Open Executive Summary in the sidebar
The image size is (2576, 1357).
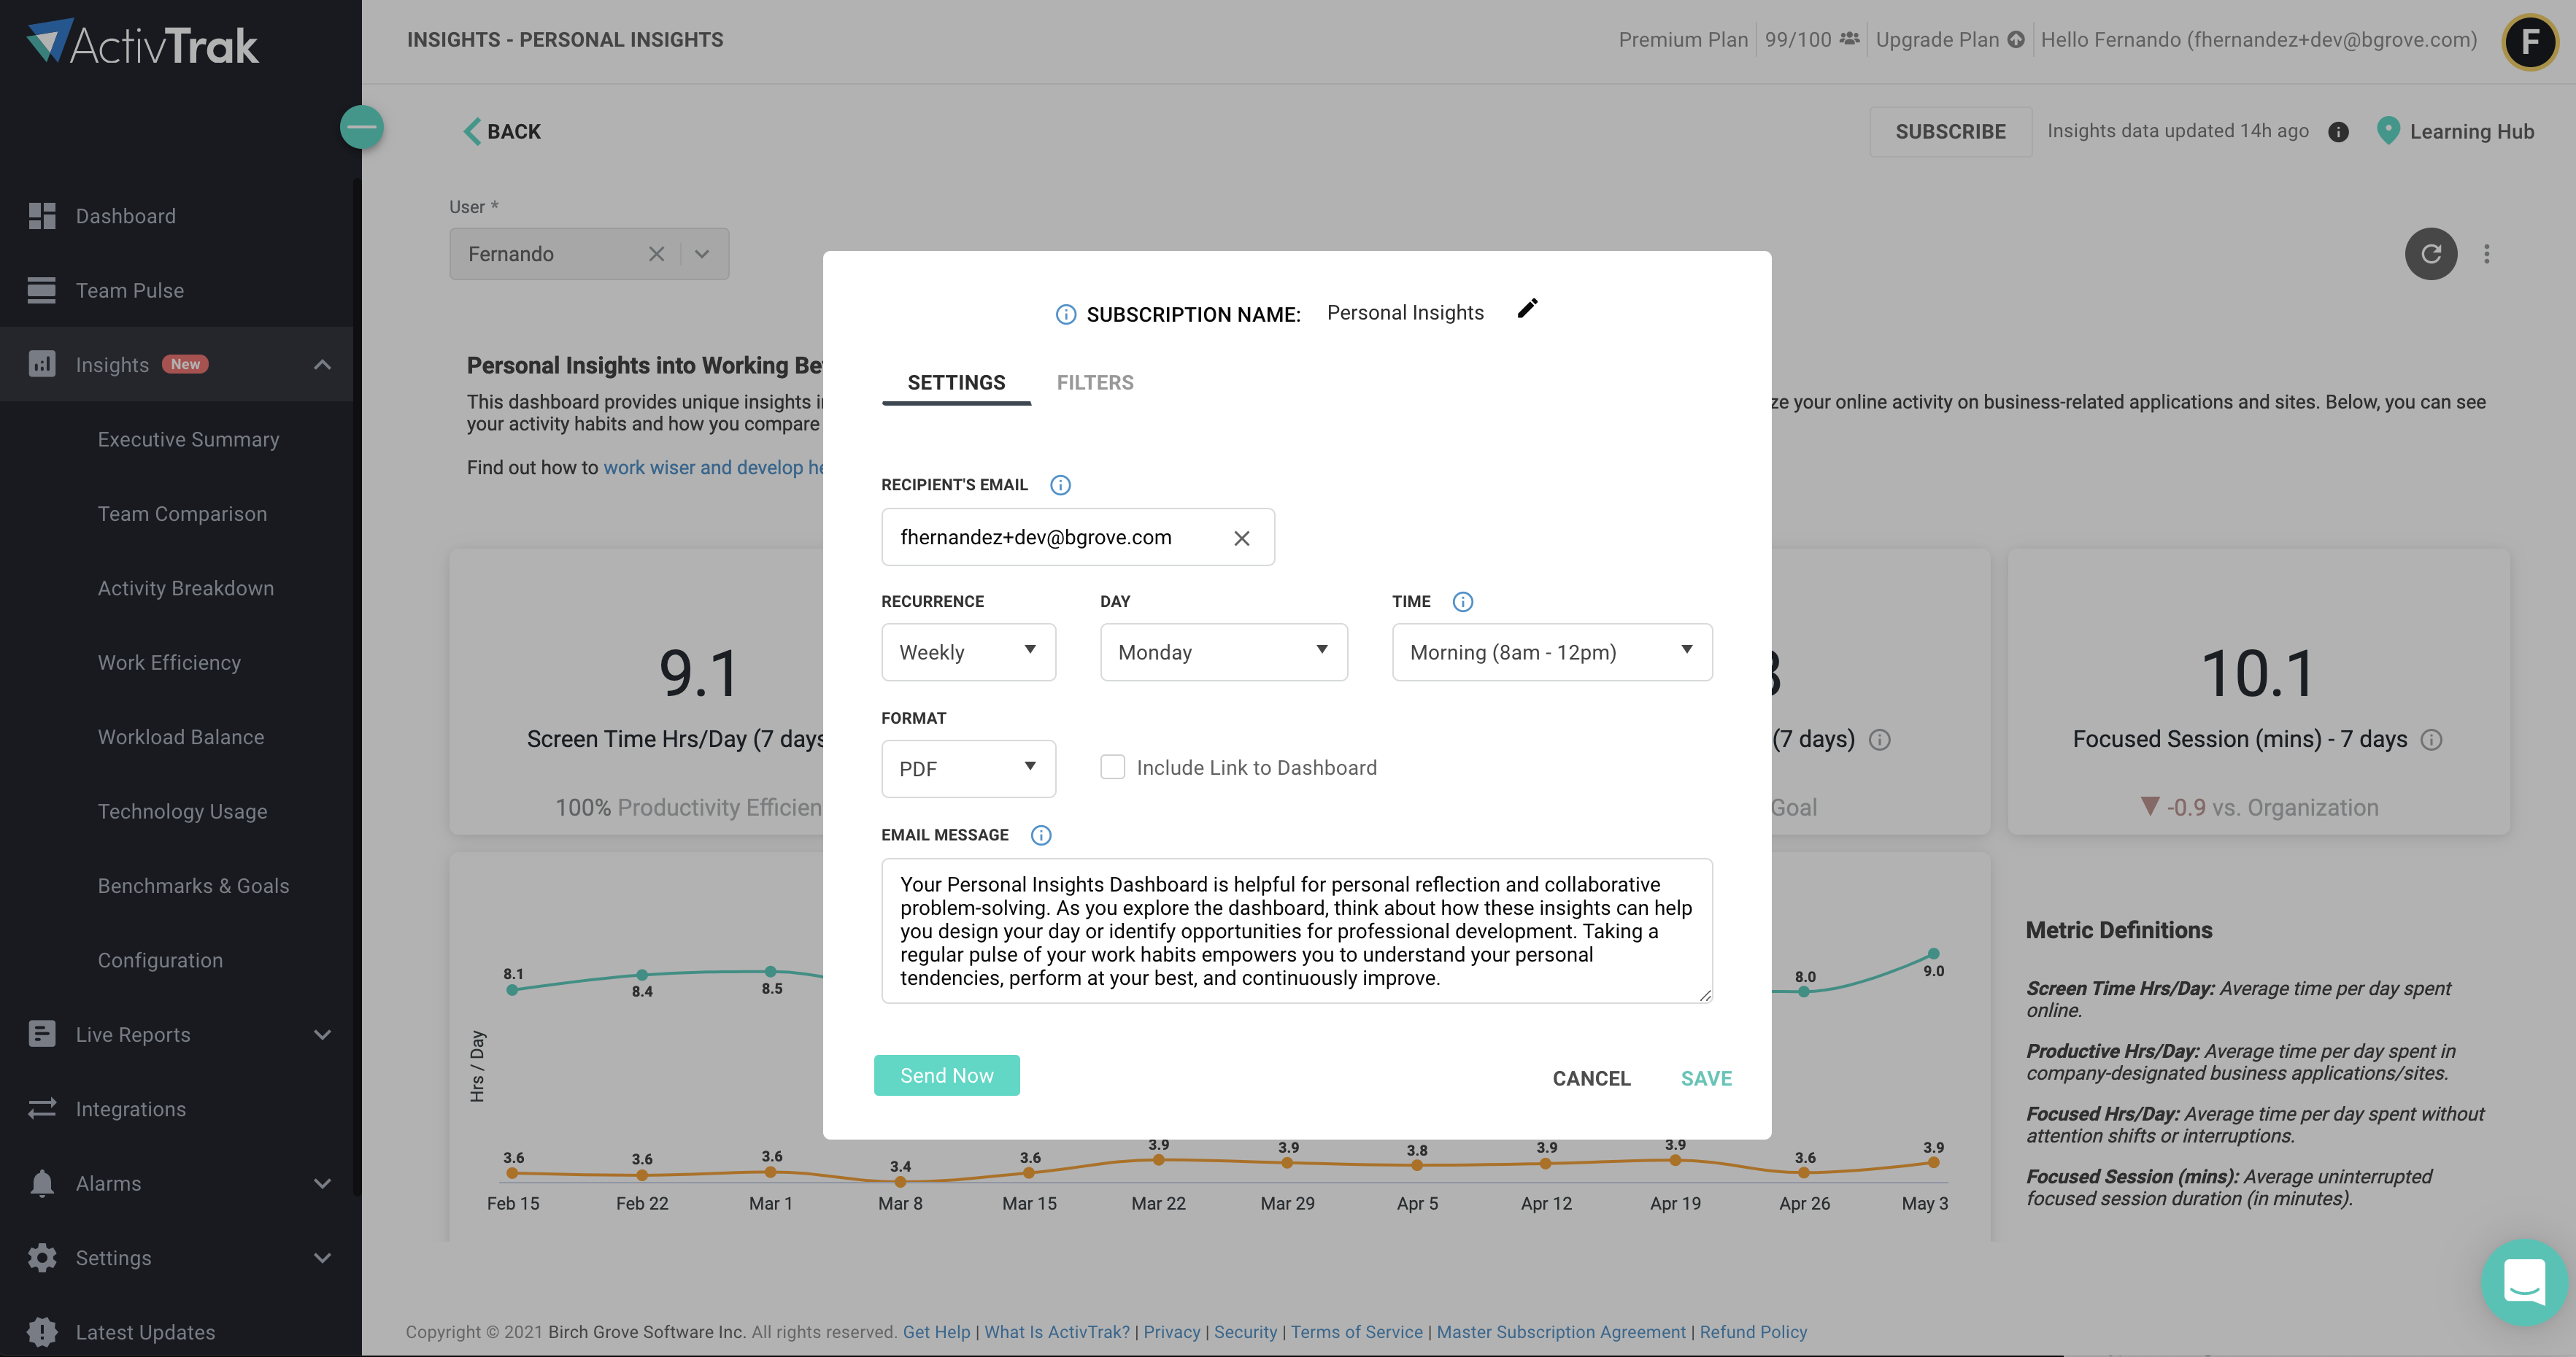coord(188,439)
